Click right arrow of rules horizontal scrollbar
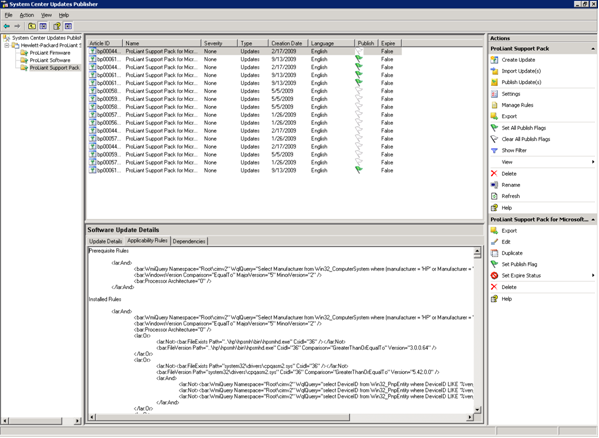This screenshot has height=438, width=599. (x=470, y=417)
